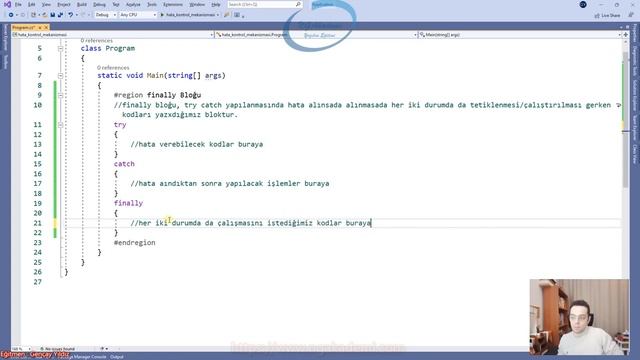
Task: Pin the Program.cs tab
Action: pos(40,27)
